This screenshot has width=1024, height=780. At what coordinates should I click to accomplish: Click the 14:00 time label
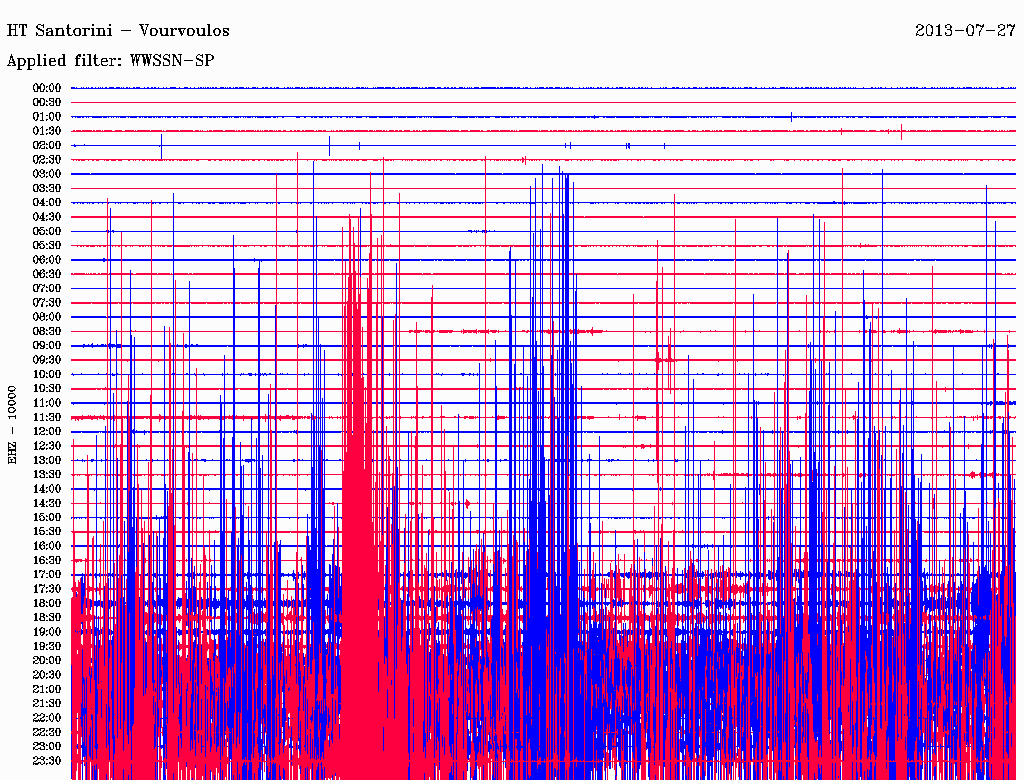[x=46, y=489]
